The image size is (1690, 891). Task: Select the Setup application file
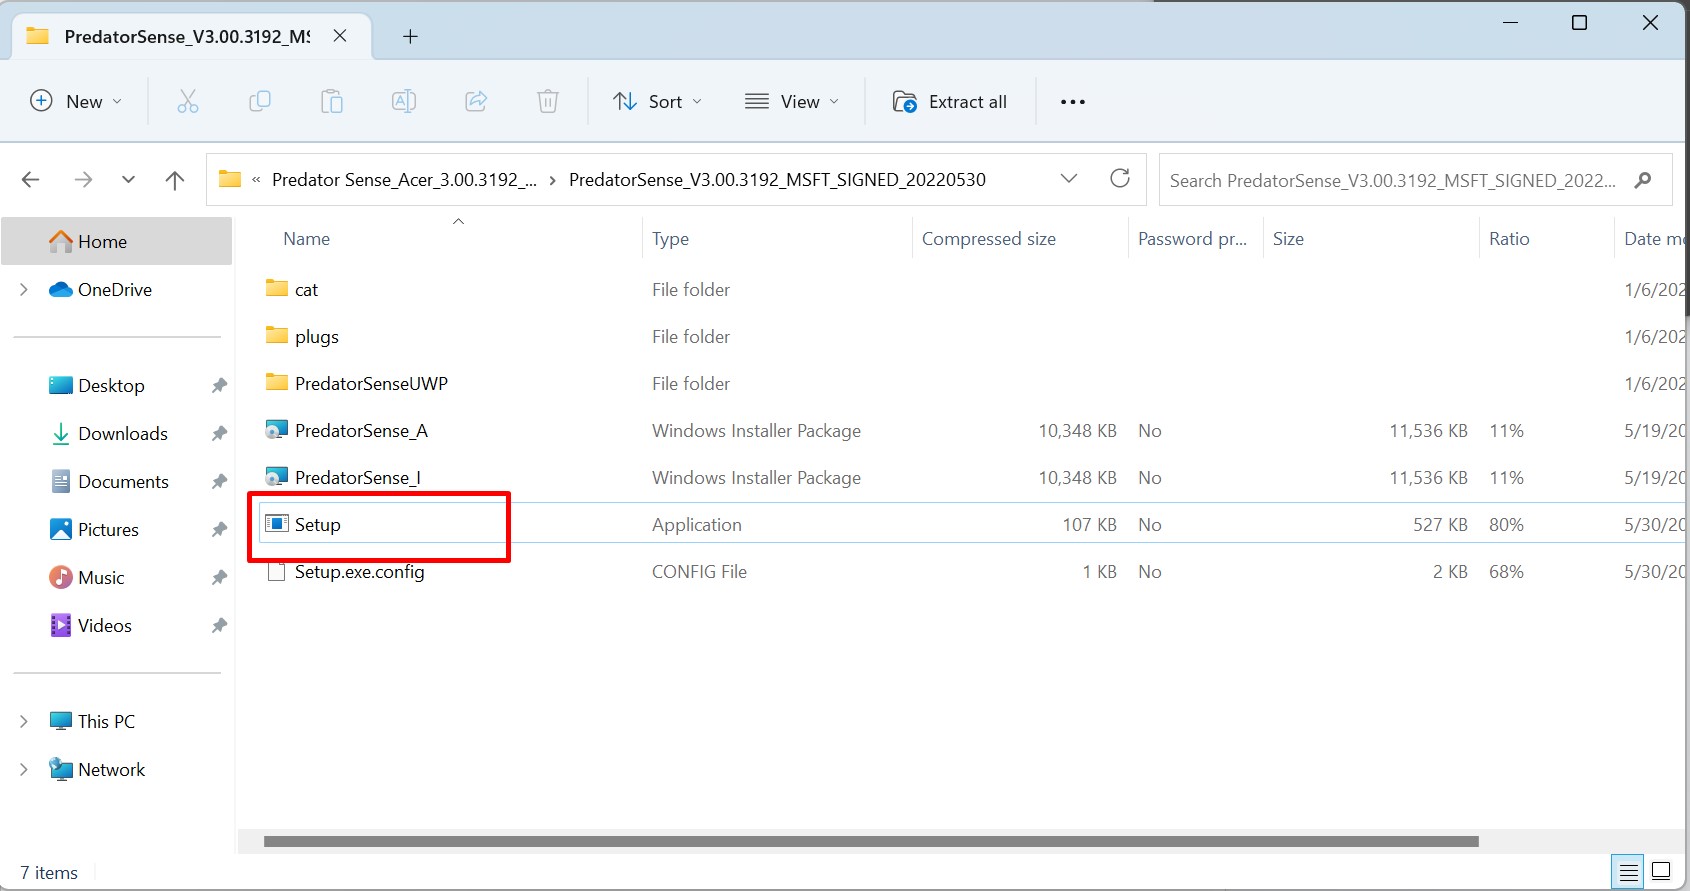(318, 525)
